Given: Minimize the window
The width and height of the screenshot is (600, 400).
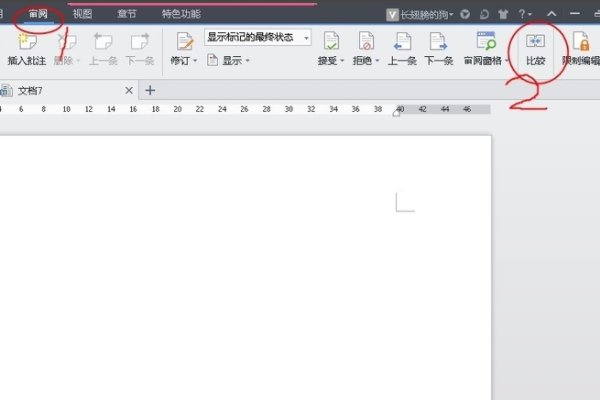Looking at the screenshot, I should click(x=575, y=13).
